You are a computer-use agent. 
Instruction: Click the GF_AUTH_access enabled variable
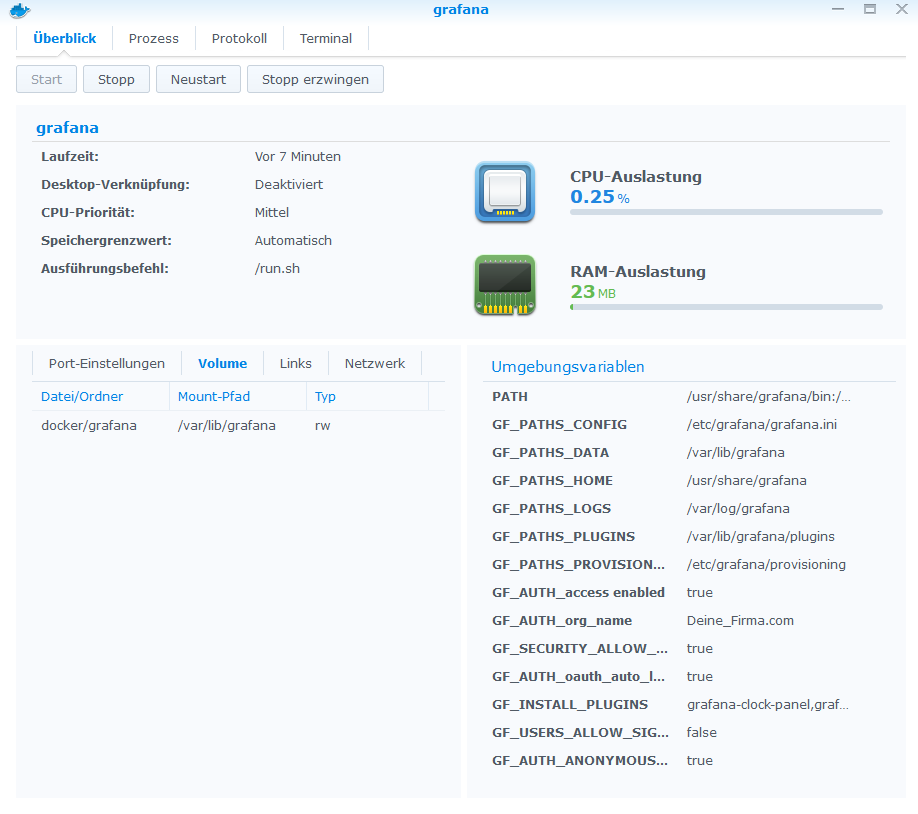[x=578, y=593]
